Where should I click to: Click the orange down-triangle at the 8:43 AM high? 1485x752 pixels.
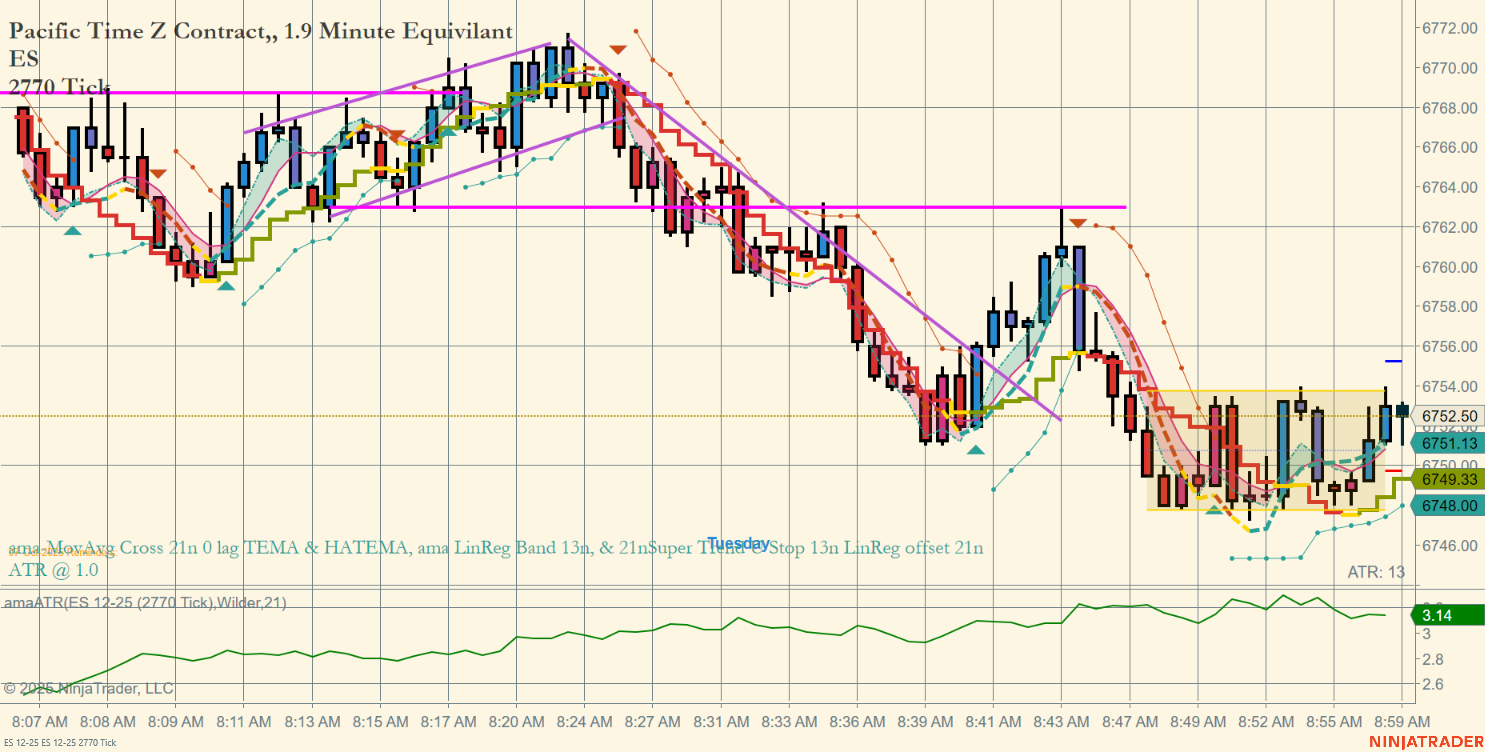1078,223
